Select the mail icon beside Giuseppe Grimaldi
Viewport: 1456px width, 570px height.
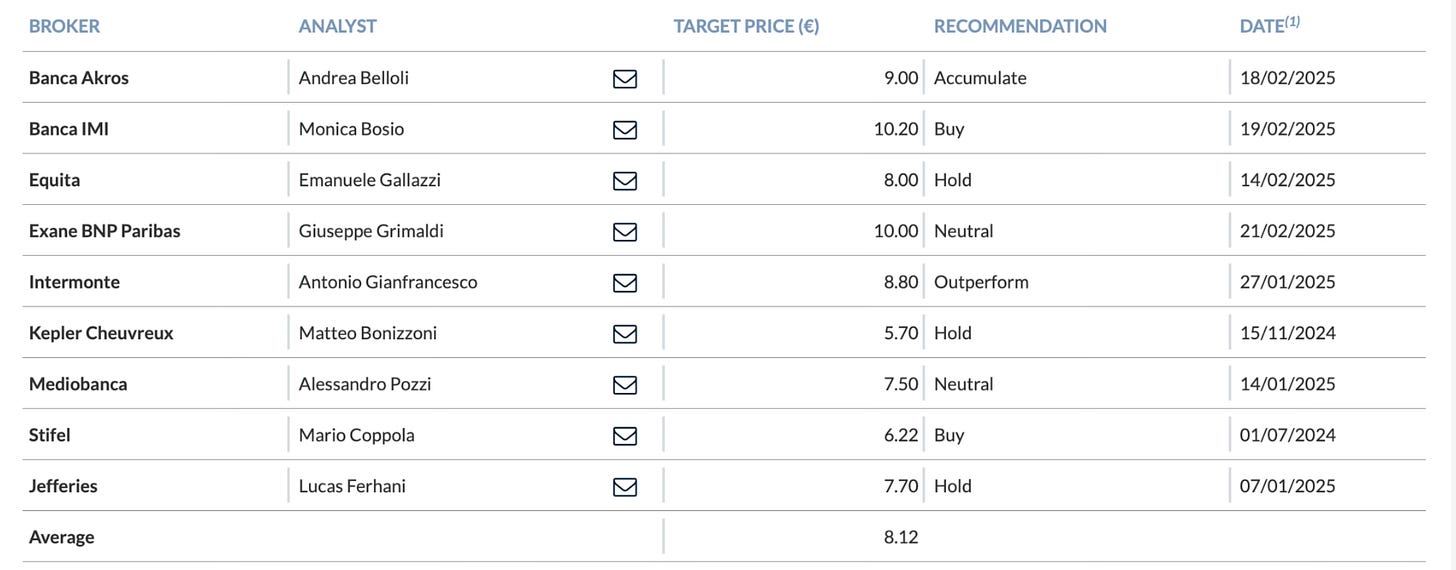(x=625, y=231)
